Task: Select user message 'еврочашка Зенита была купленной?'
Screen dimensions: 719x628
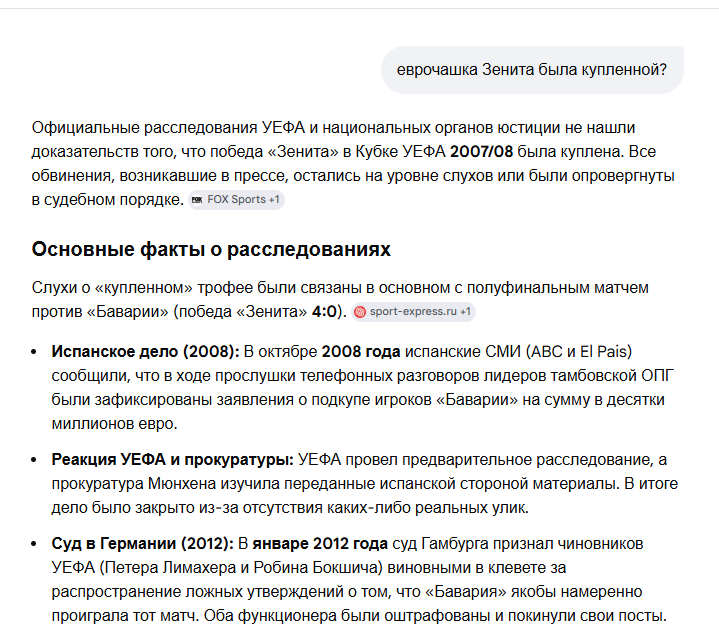Action: click(531, 70)
